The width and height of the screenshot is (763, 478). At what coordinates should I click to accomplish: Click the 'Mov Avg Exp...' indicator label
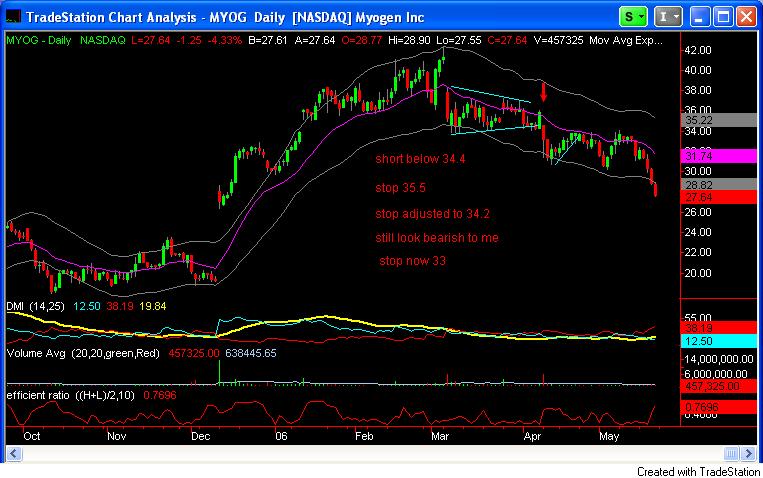[626, 40]
